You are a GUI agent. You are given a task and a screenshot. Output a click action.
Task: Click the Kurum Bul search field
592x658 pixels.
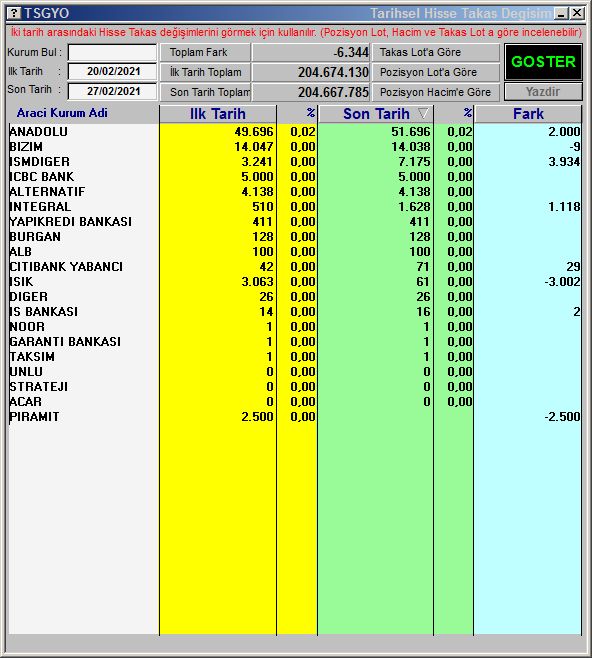(112, 53)
